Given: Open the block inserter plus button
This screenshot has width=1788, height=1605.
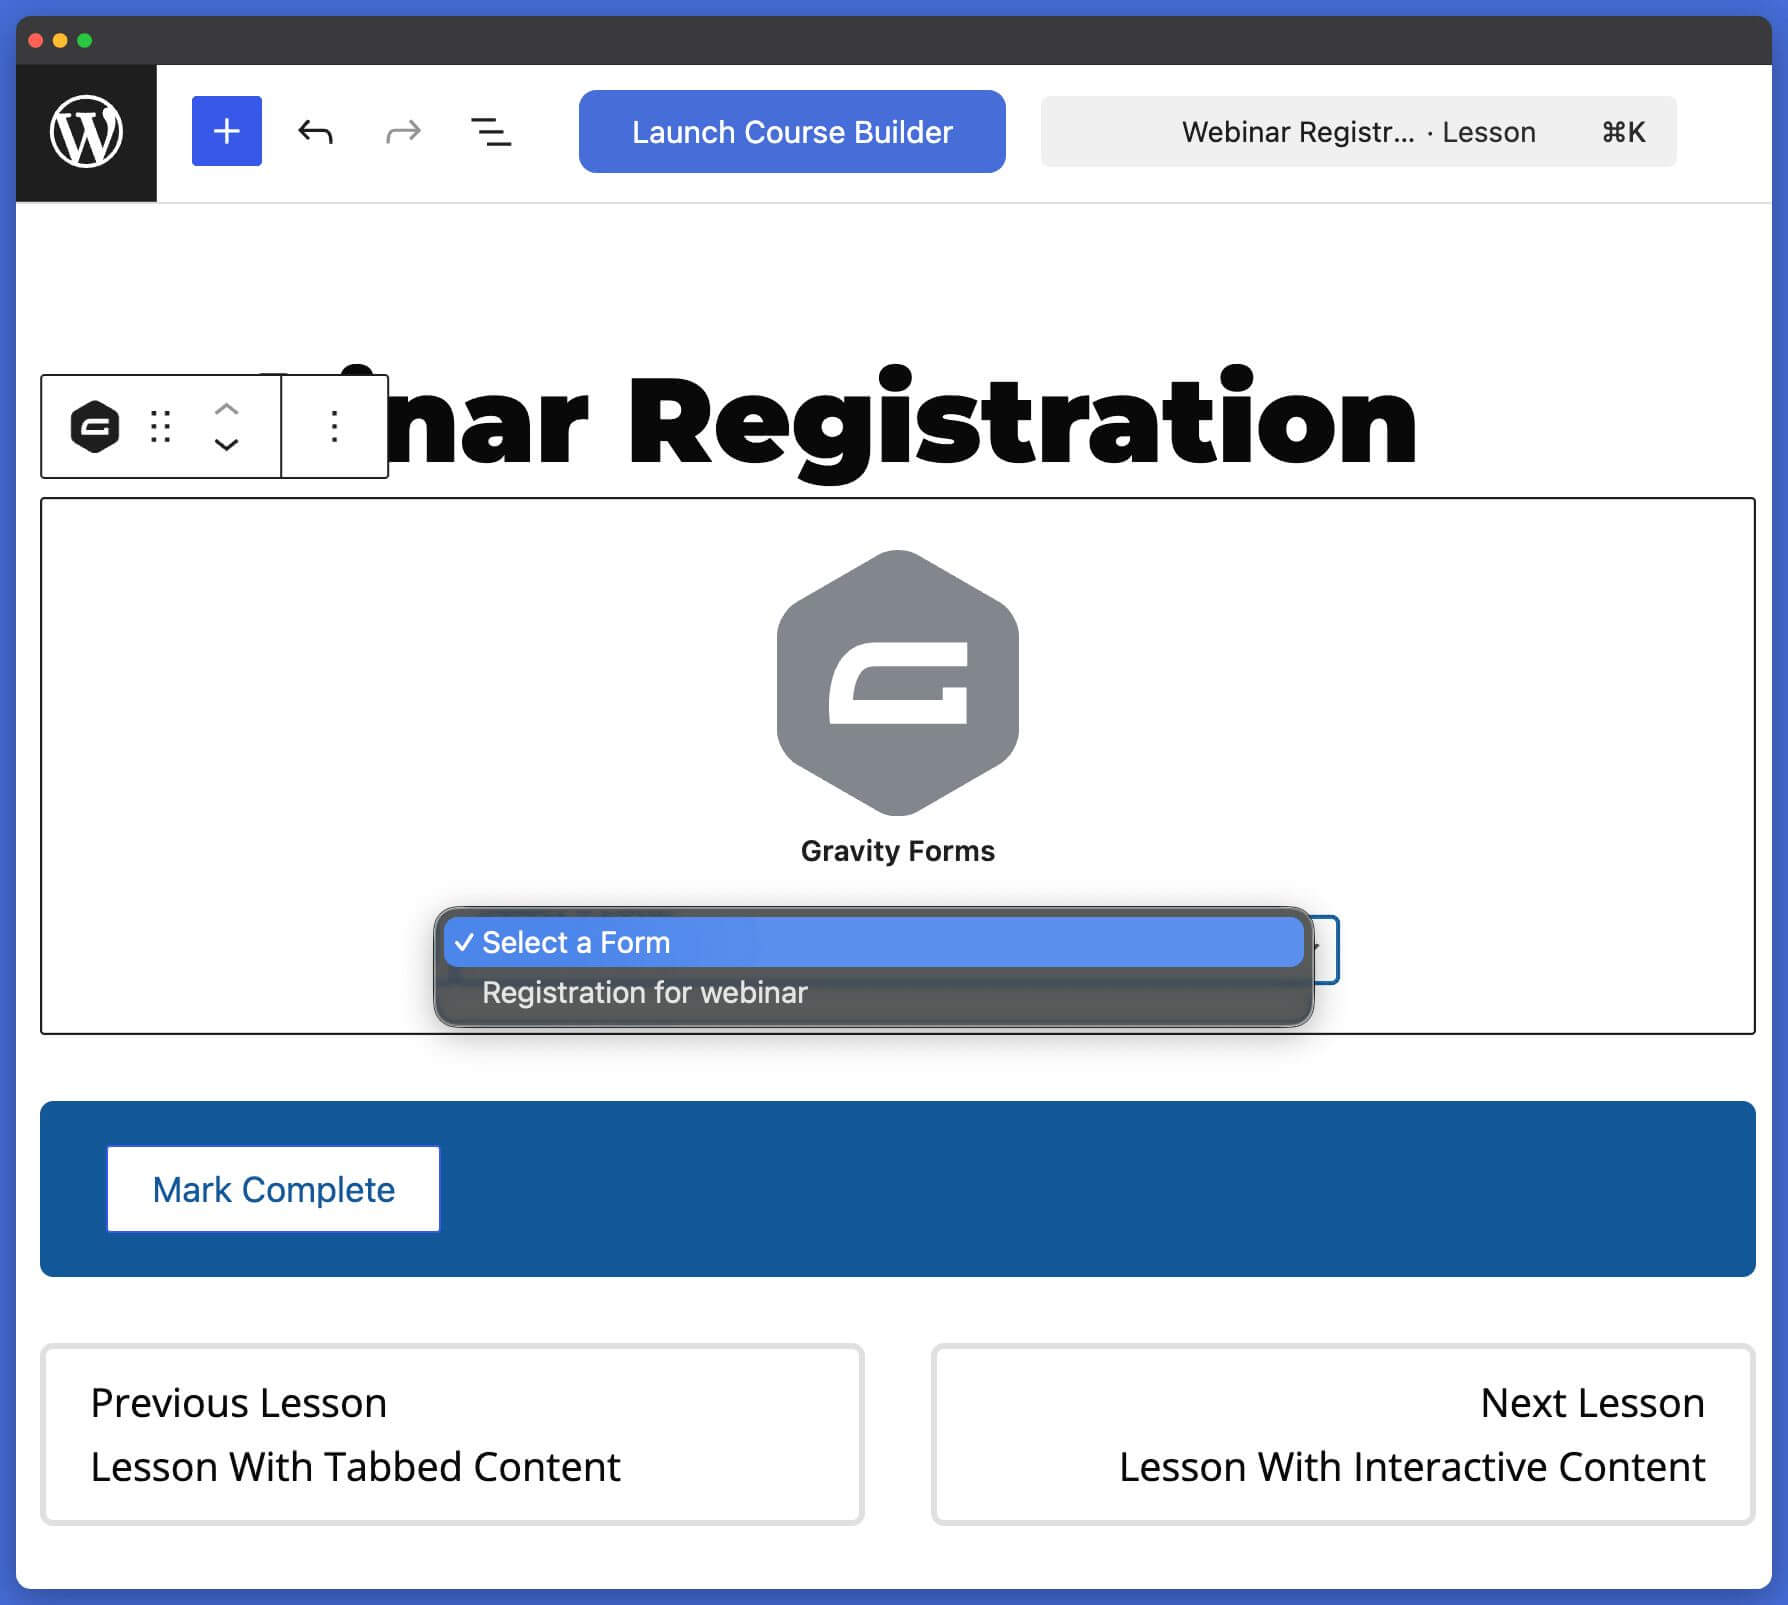Looking at the screenshot, I should click(x=227, y=131).
